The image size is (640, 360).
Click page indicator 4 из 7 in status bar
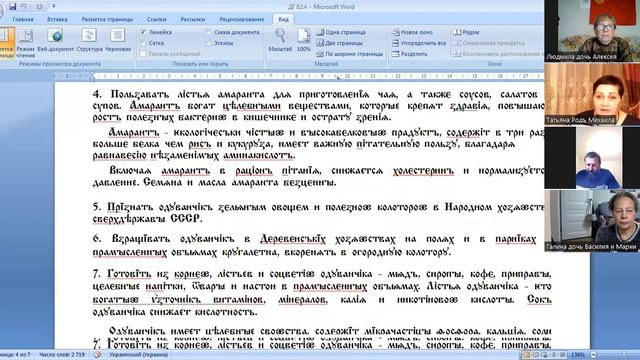(x=16, y=355)
